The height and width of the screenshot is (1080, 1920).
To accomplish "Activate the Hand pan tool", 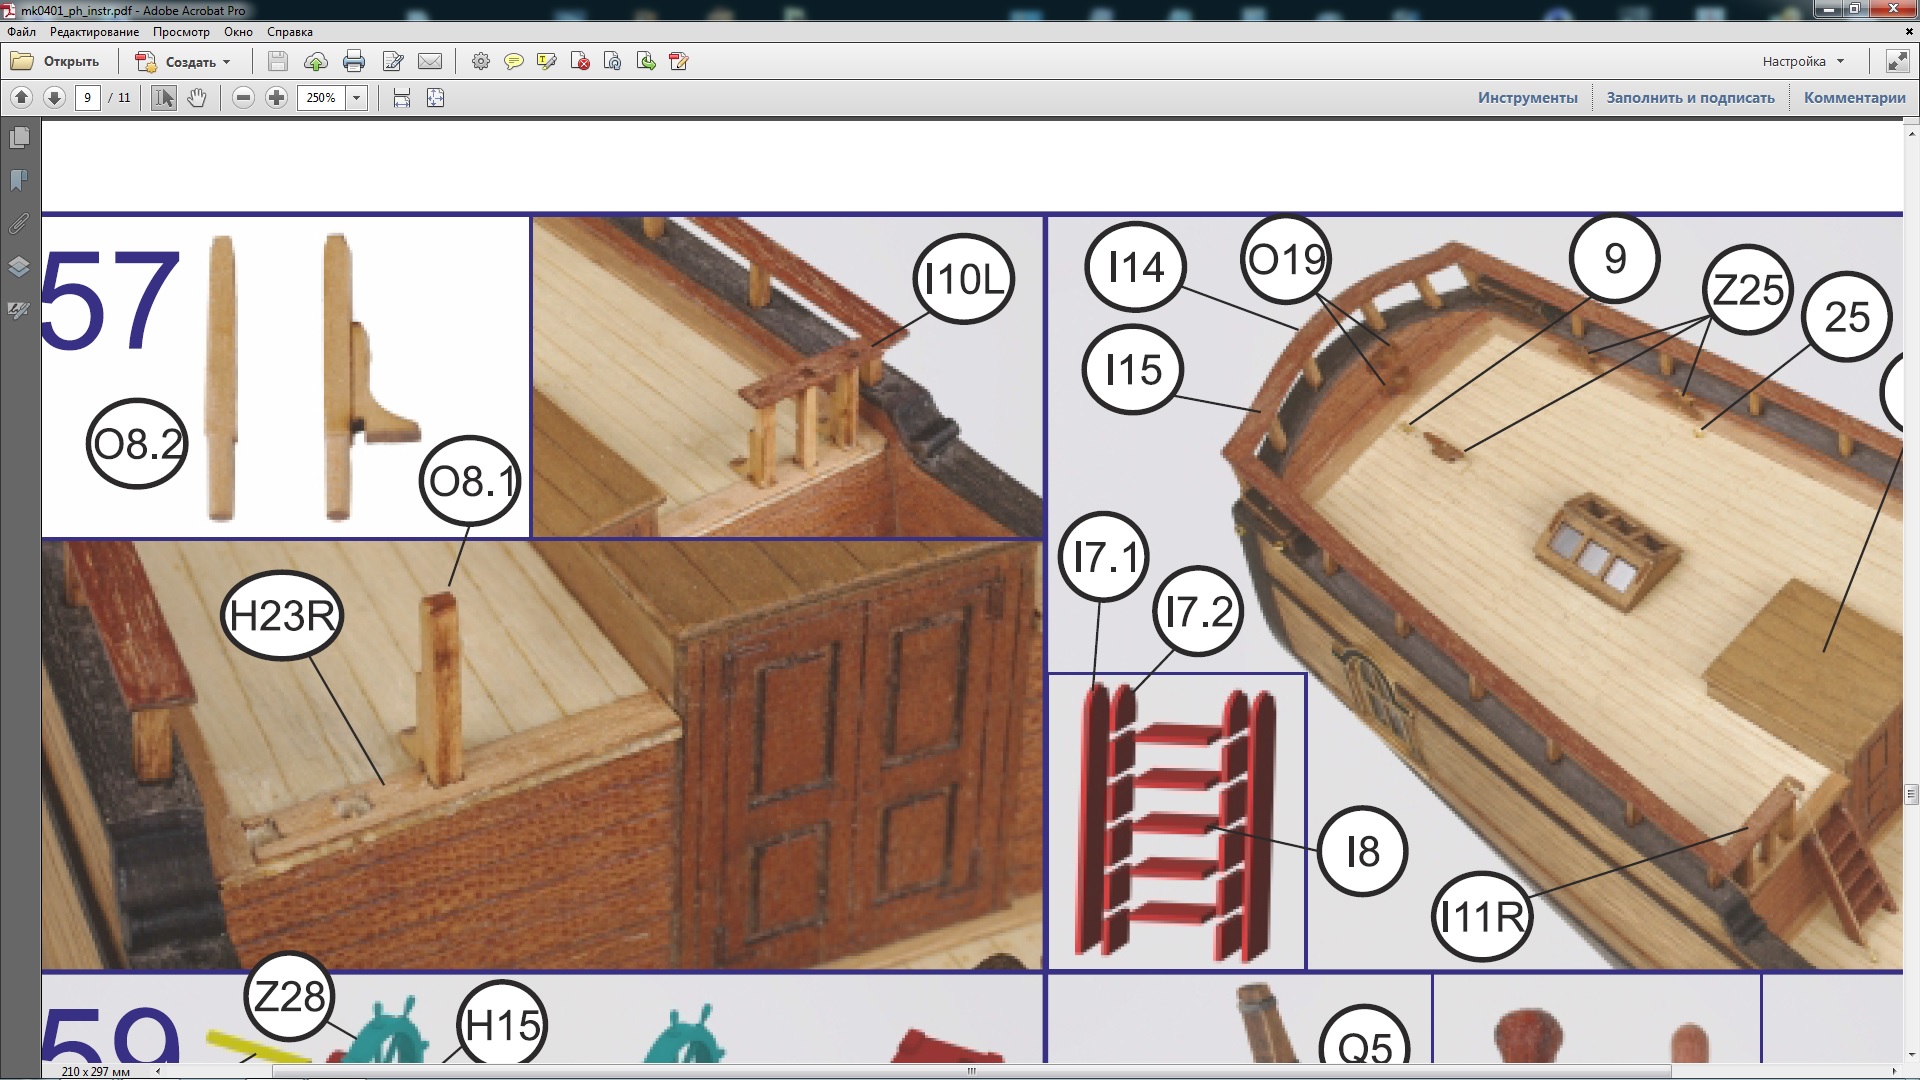I will click(x=197, y=97).
